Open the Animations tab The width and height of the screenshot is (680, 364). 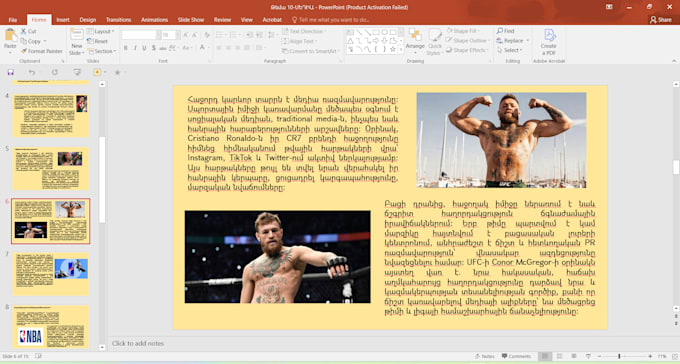coord(154,20)
